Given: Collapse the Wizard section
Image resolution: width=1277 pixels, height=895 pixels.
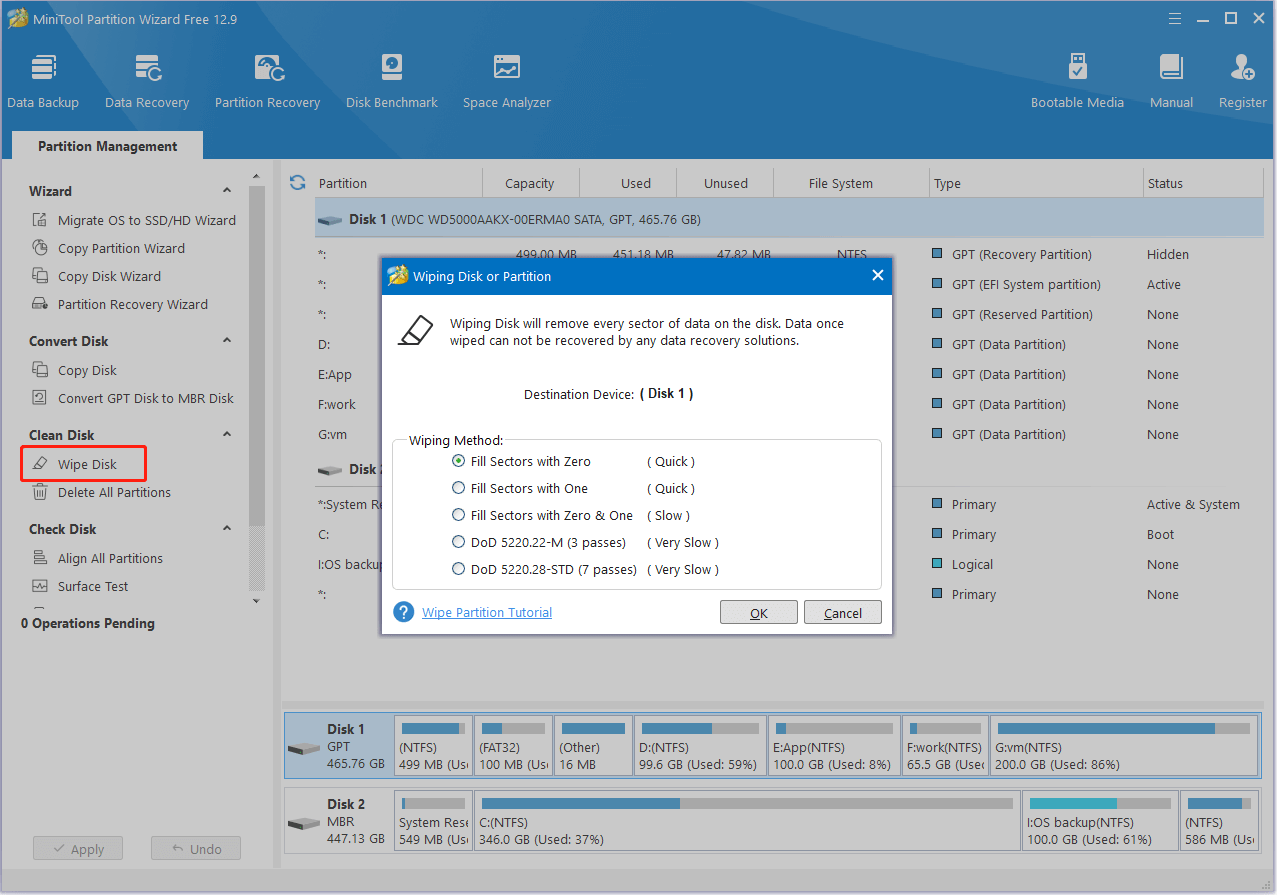Looking at the screenshot, I should pos(227,190).
